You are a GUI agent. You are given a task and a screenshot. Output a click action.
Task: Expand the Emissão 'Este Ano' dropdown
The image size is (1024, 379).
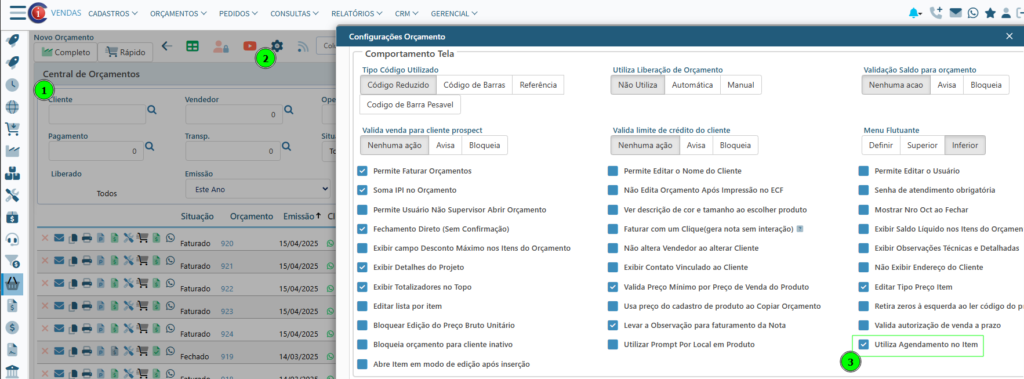point(258,189)
